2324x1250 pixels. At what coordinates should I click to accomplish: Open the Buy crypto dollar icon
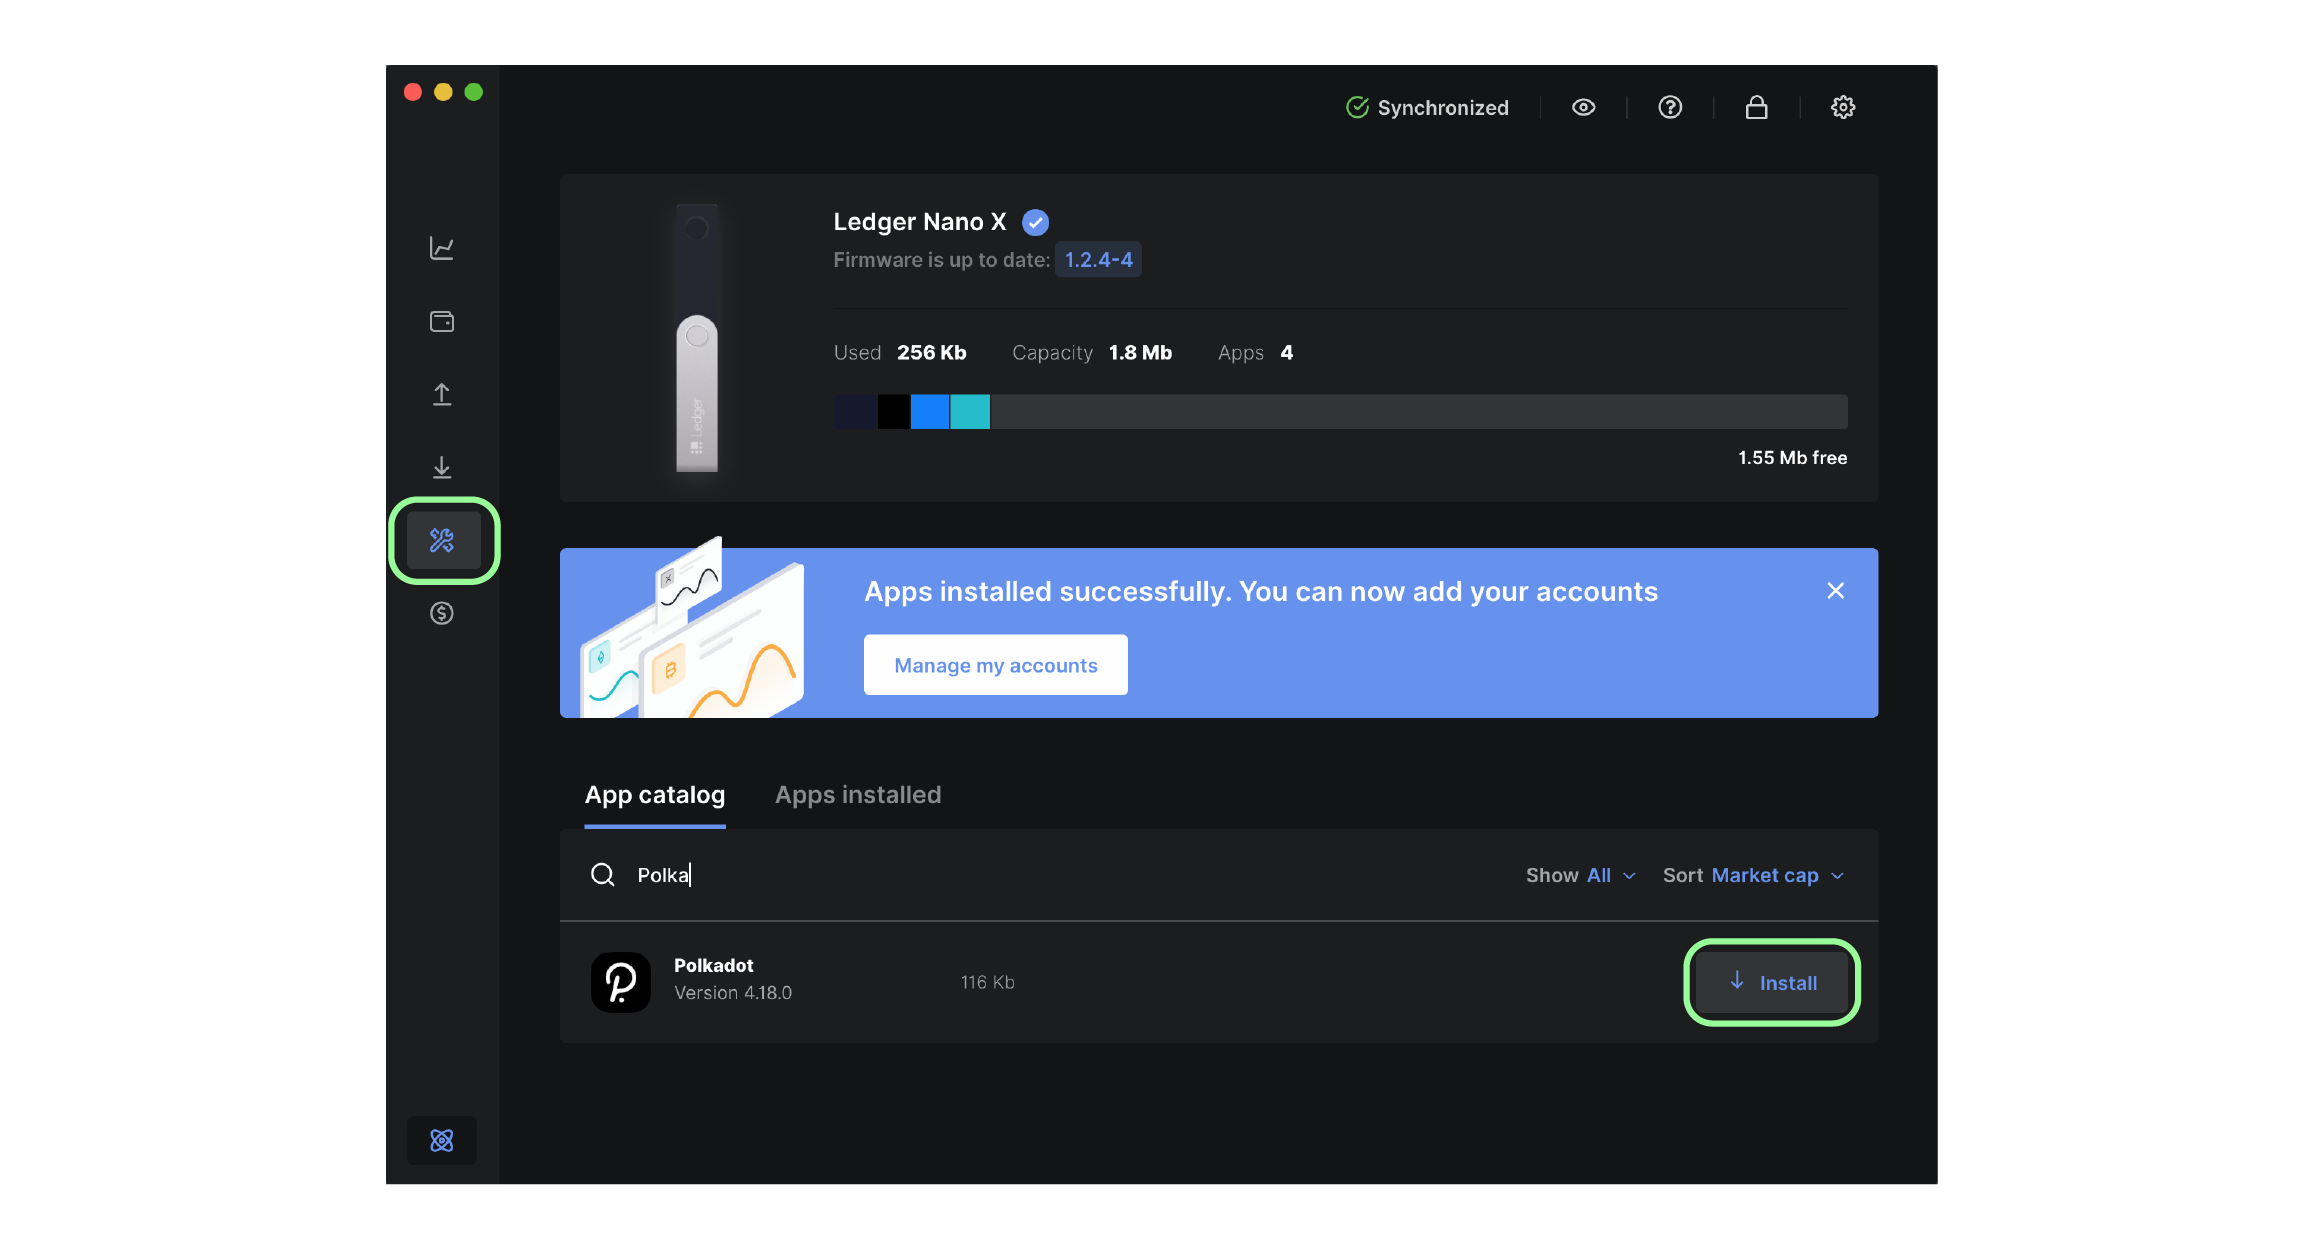pyautogui.click(x=441, y=613)
